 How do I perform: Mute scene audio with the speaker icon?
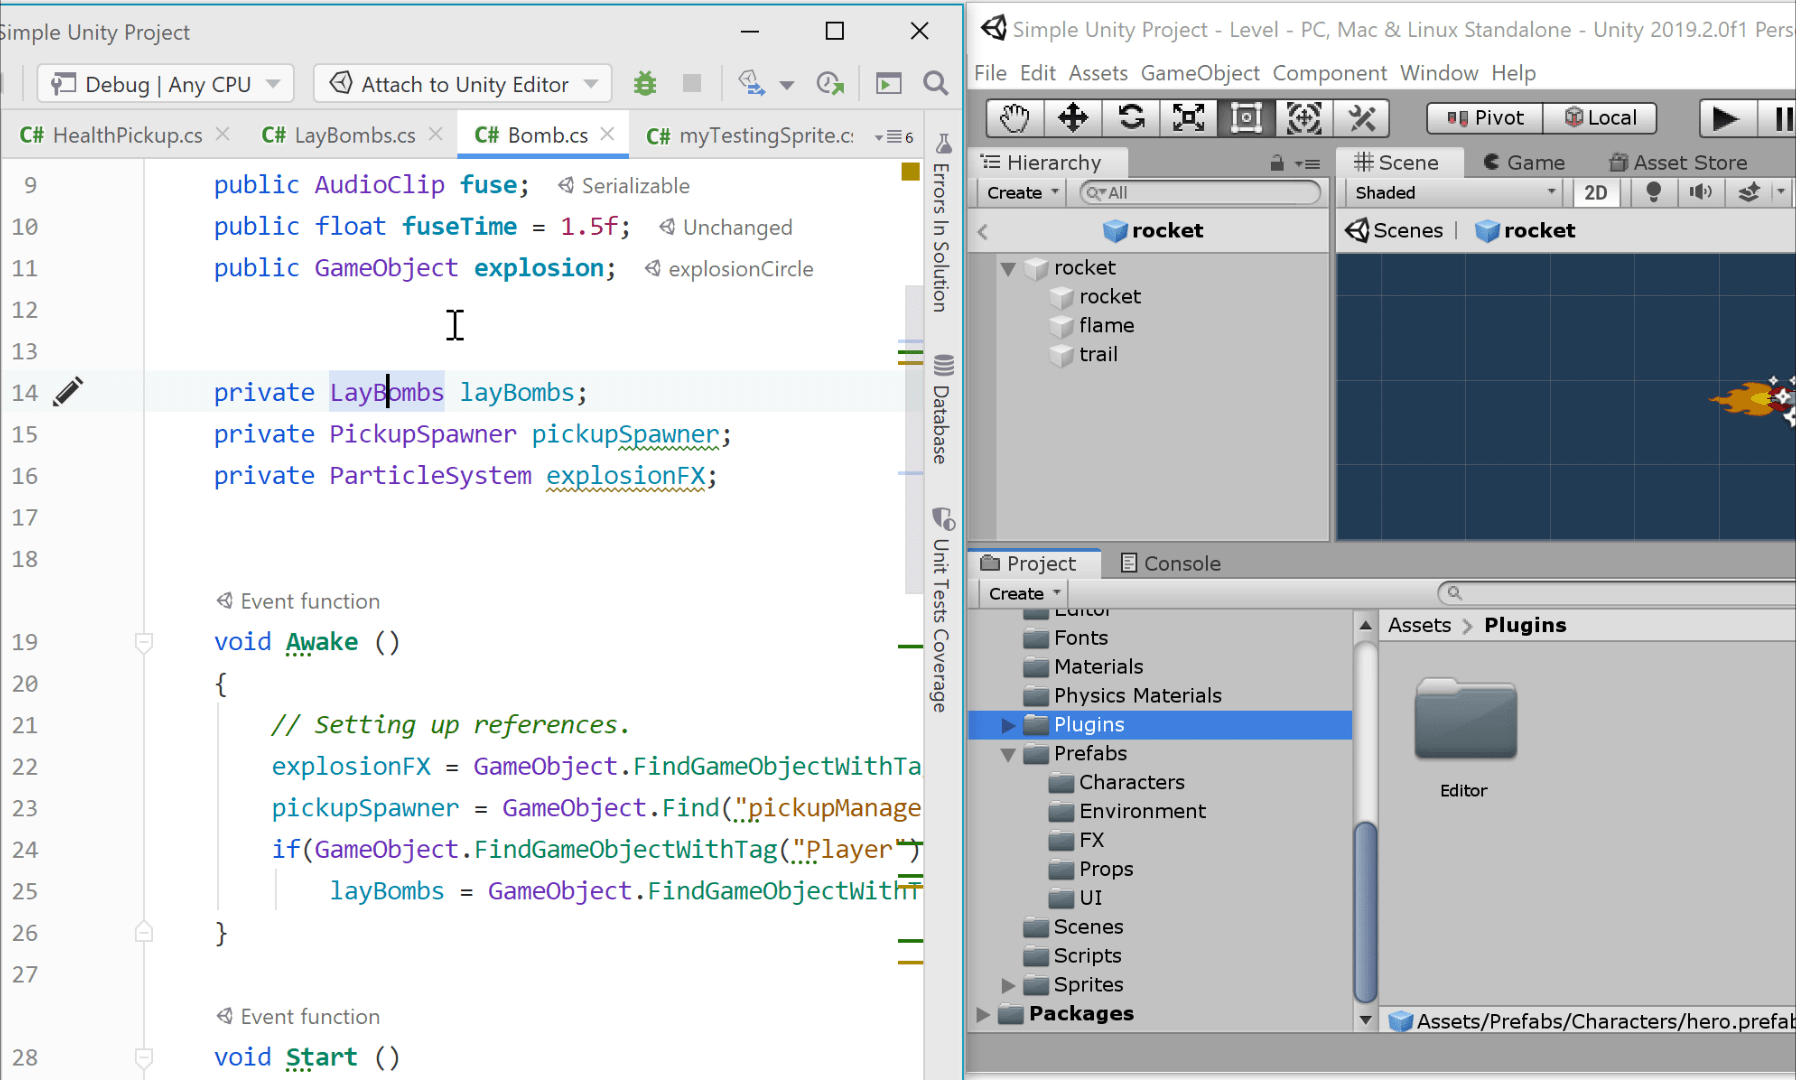[x=1701, y=192]
